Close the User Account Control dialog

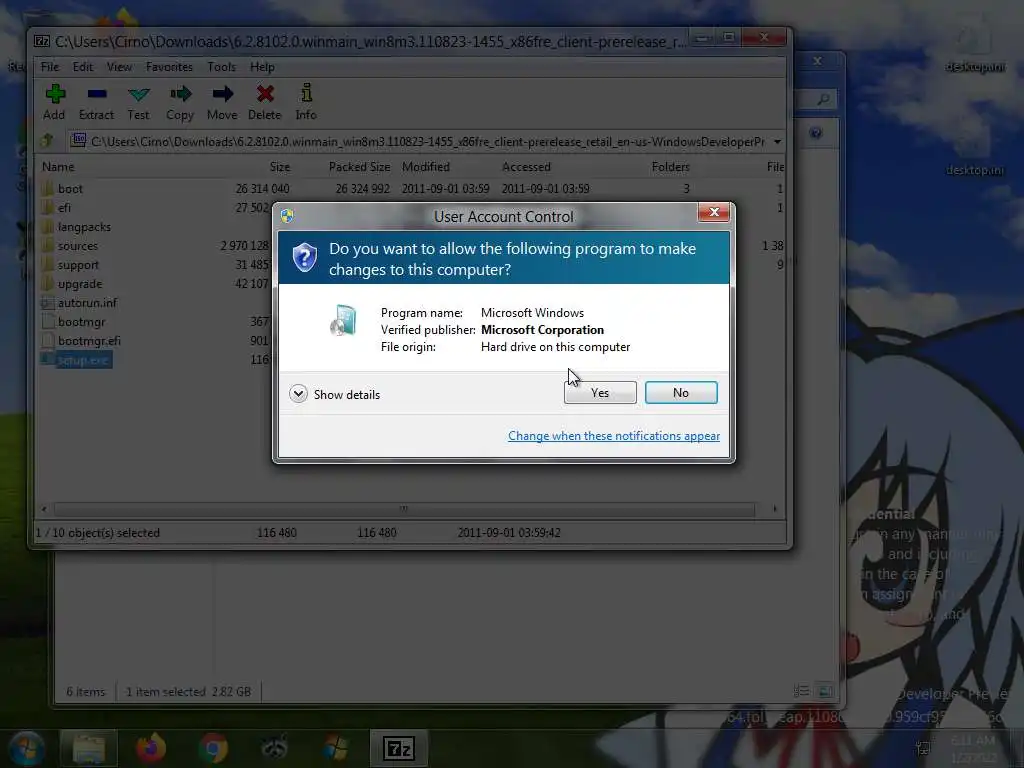[x=714, y=212]
